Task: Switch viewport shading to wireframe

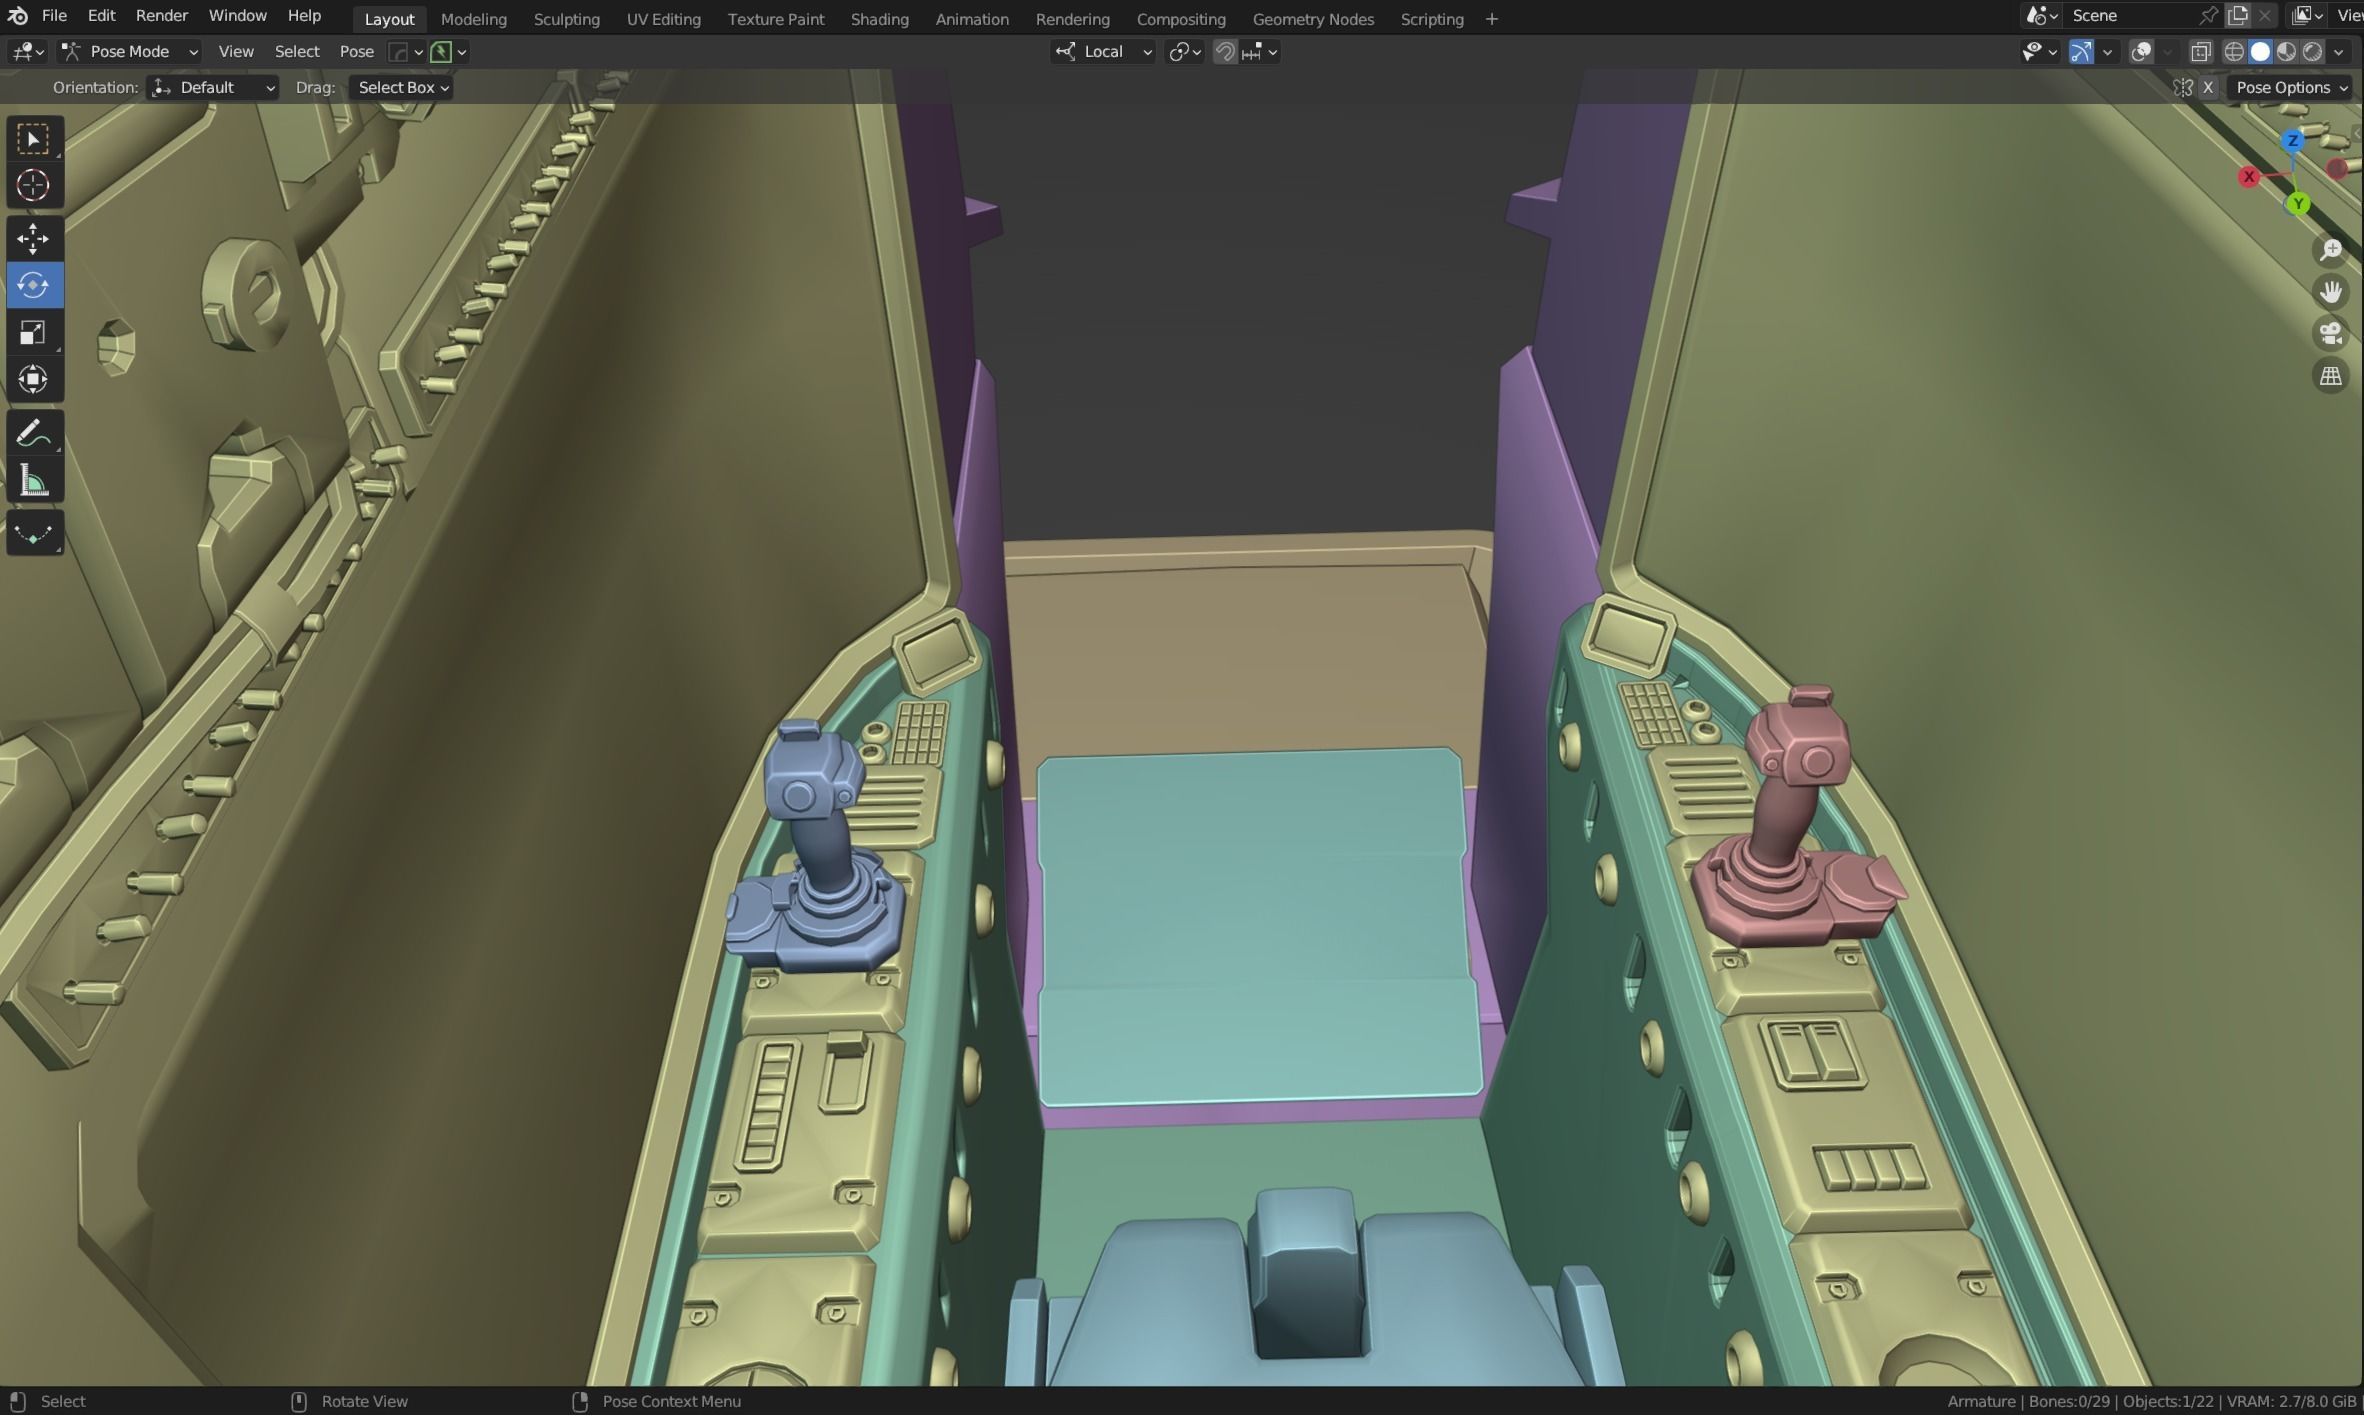Action: [x=2234, y=52]
